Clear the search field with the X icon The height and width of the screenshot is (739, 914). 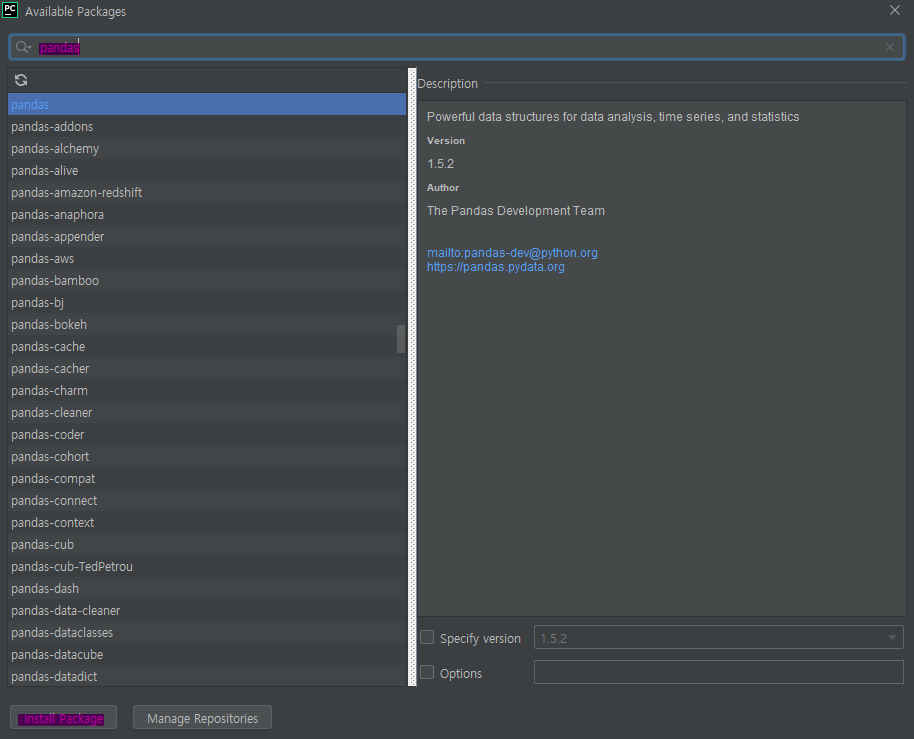point(890,47)
